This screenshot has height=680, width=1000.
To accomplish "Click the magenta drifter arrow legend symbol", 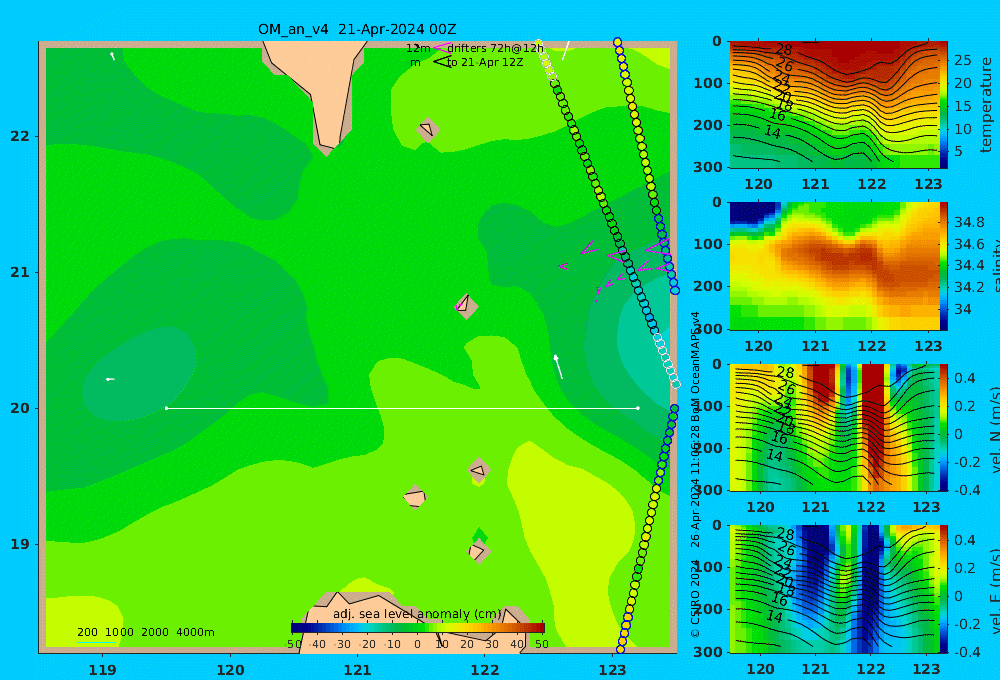I will click(x=441, y=48).
